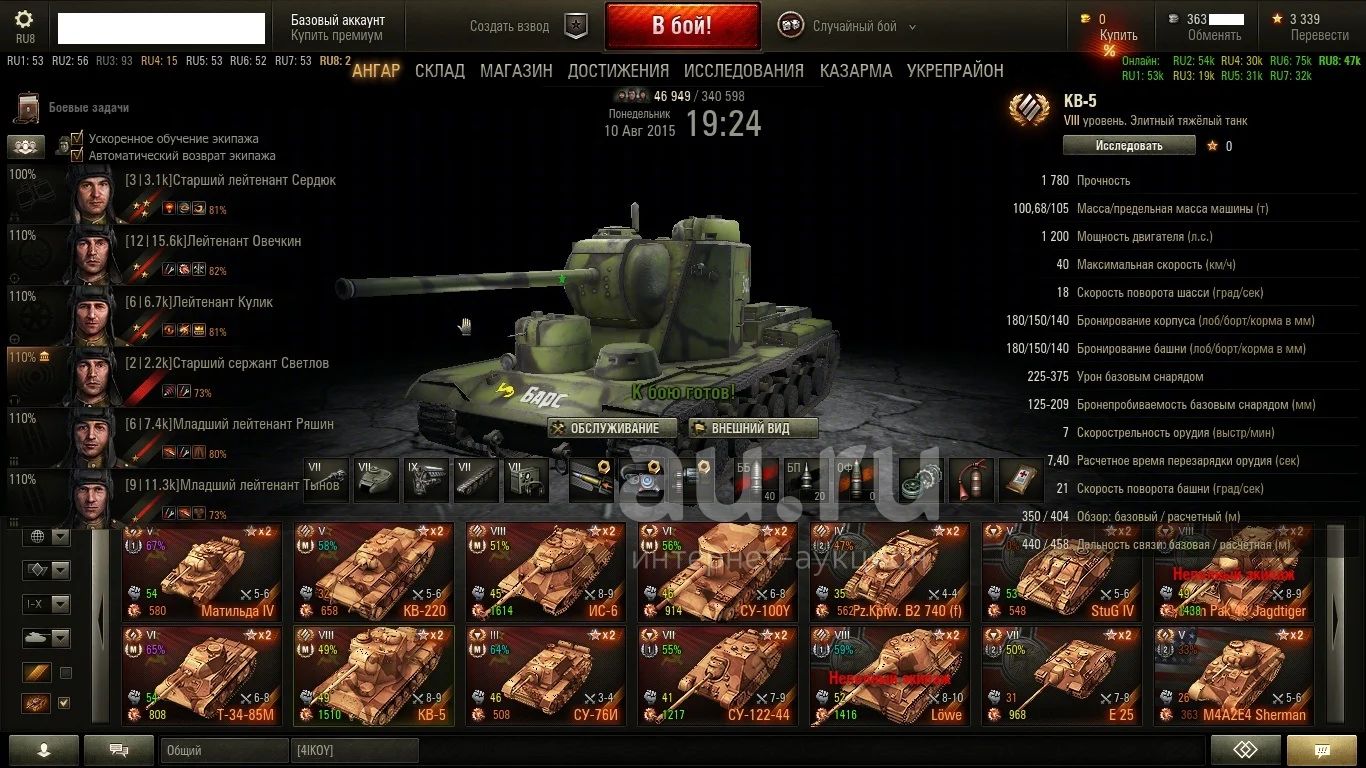Open the radio module slot
1366x768 pixels.
pyautogui.click(x=527, y=480)
